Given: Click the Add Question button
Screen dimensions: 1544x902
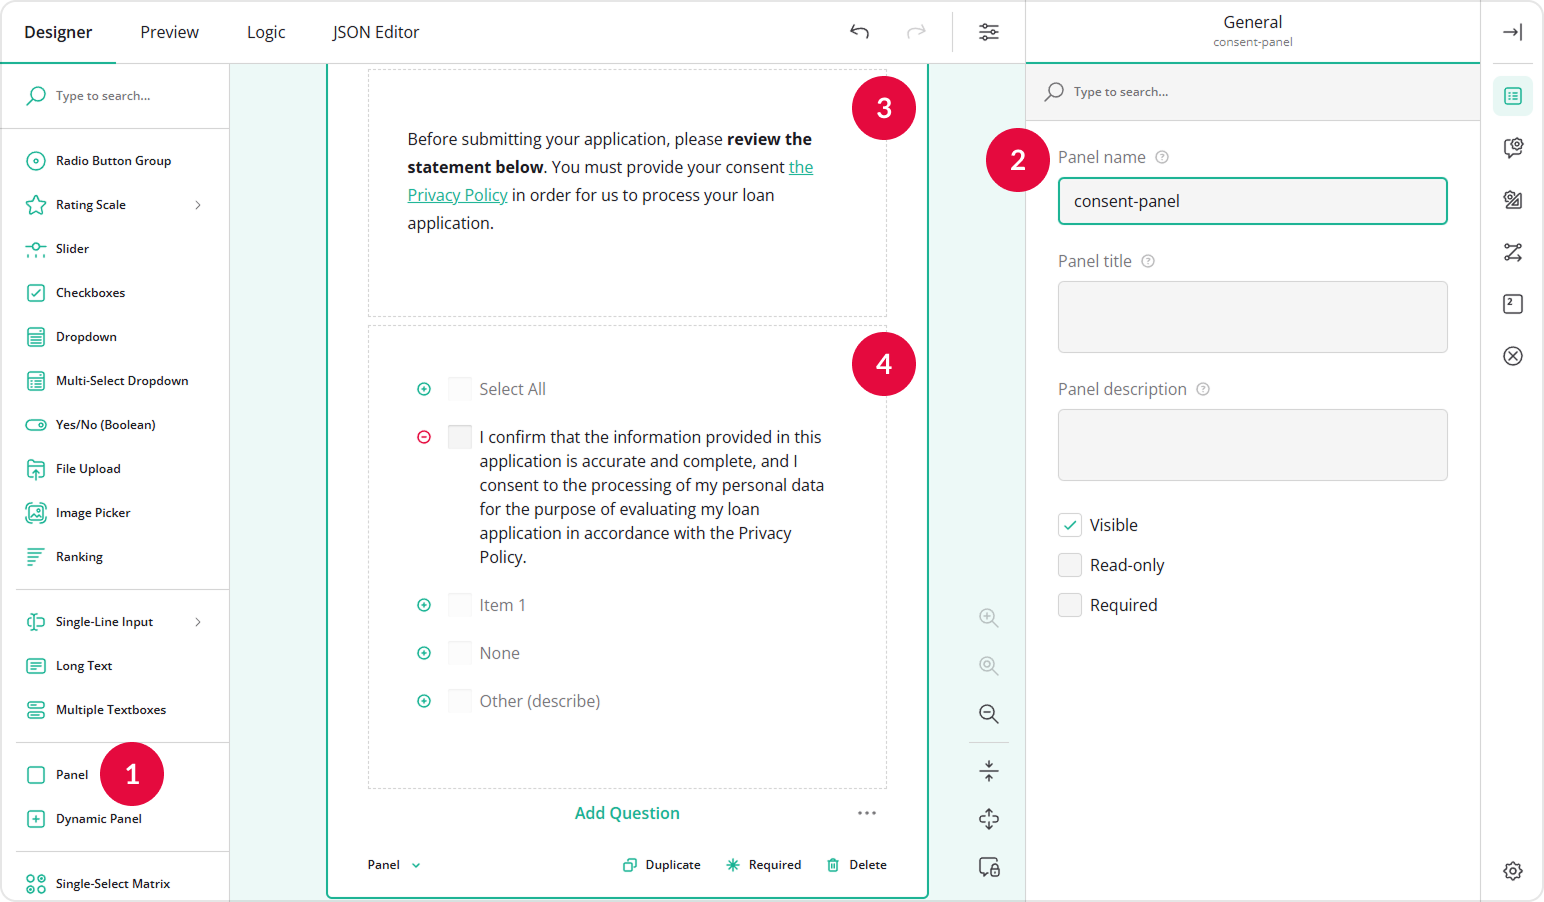Looking at the screenshot, I should point(627,813).
